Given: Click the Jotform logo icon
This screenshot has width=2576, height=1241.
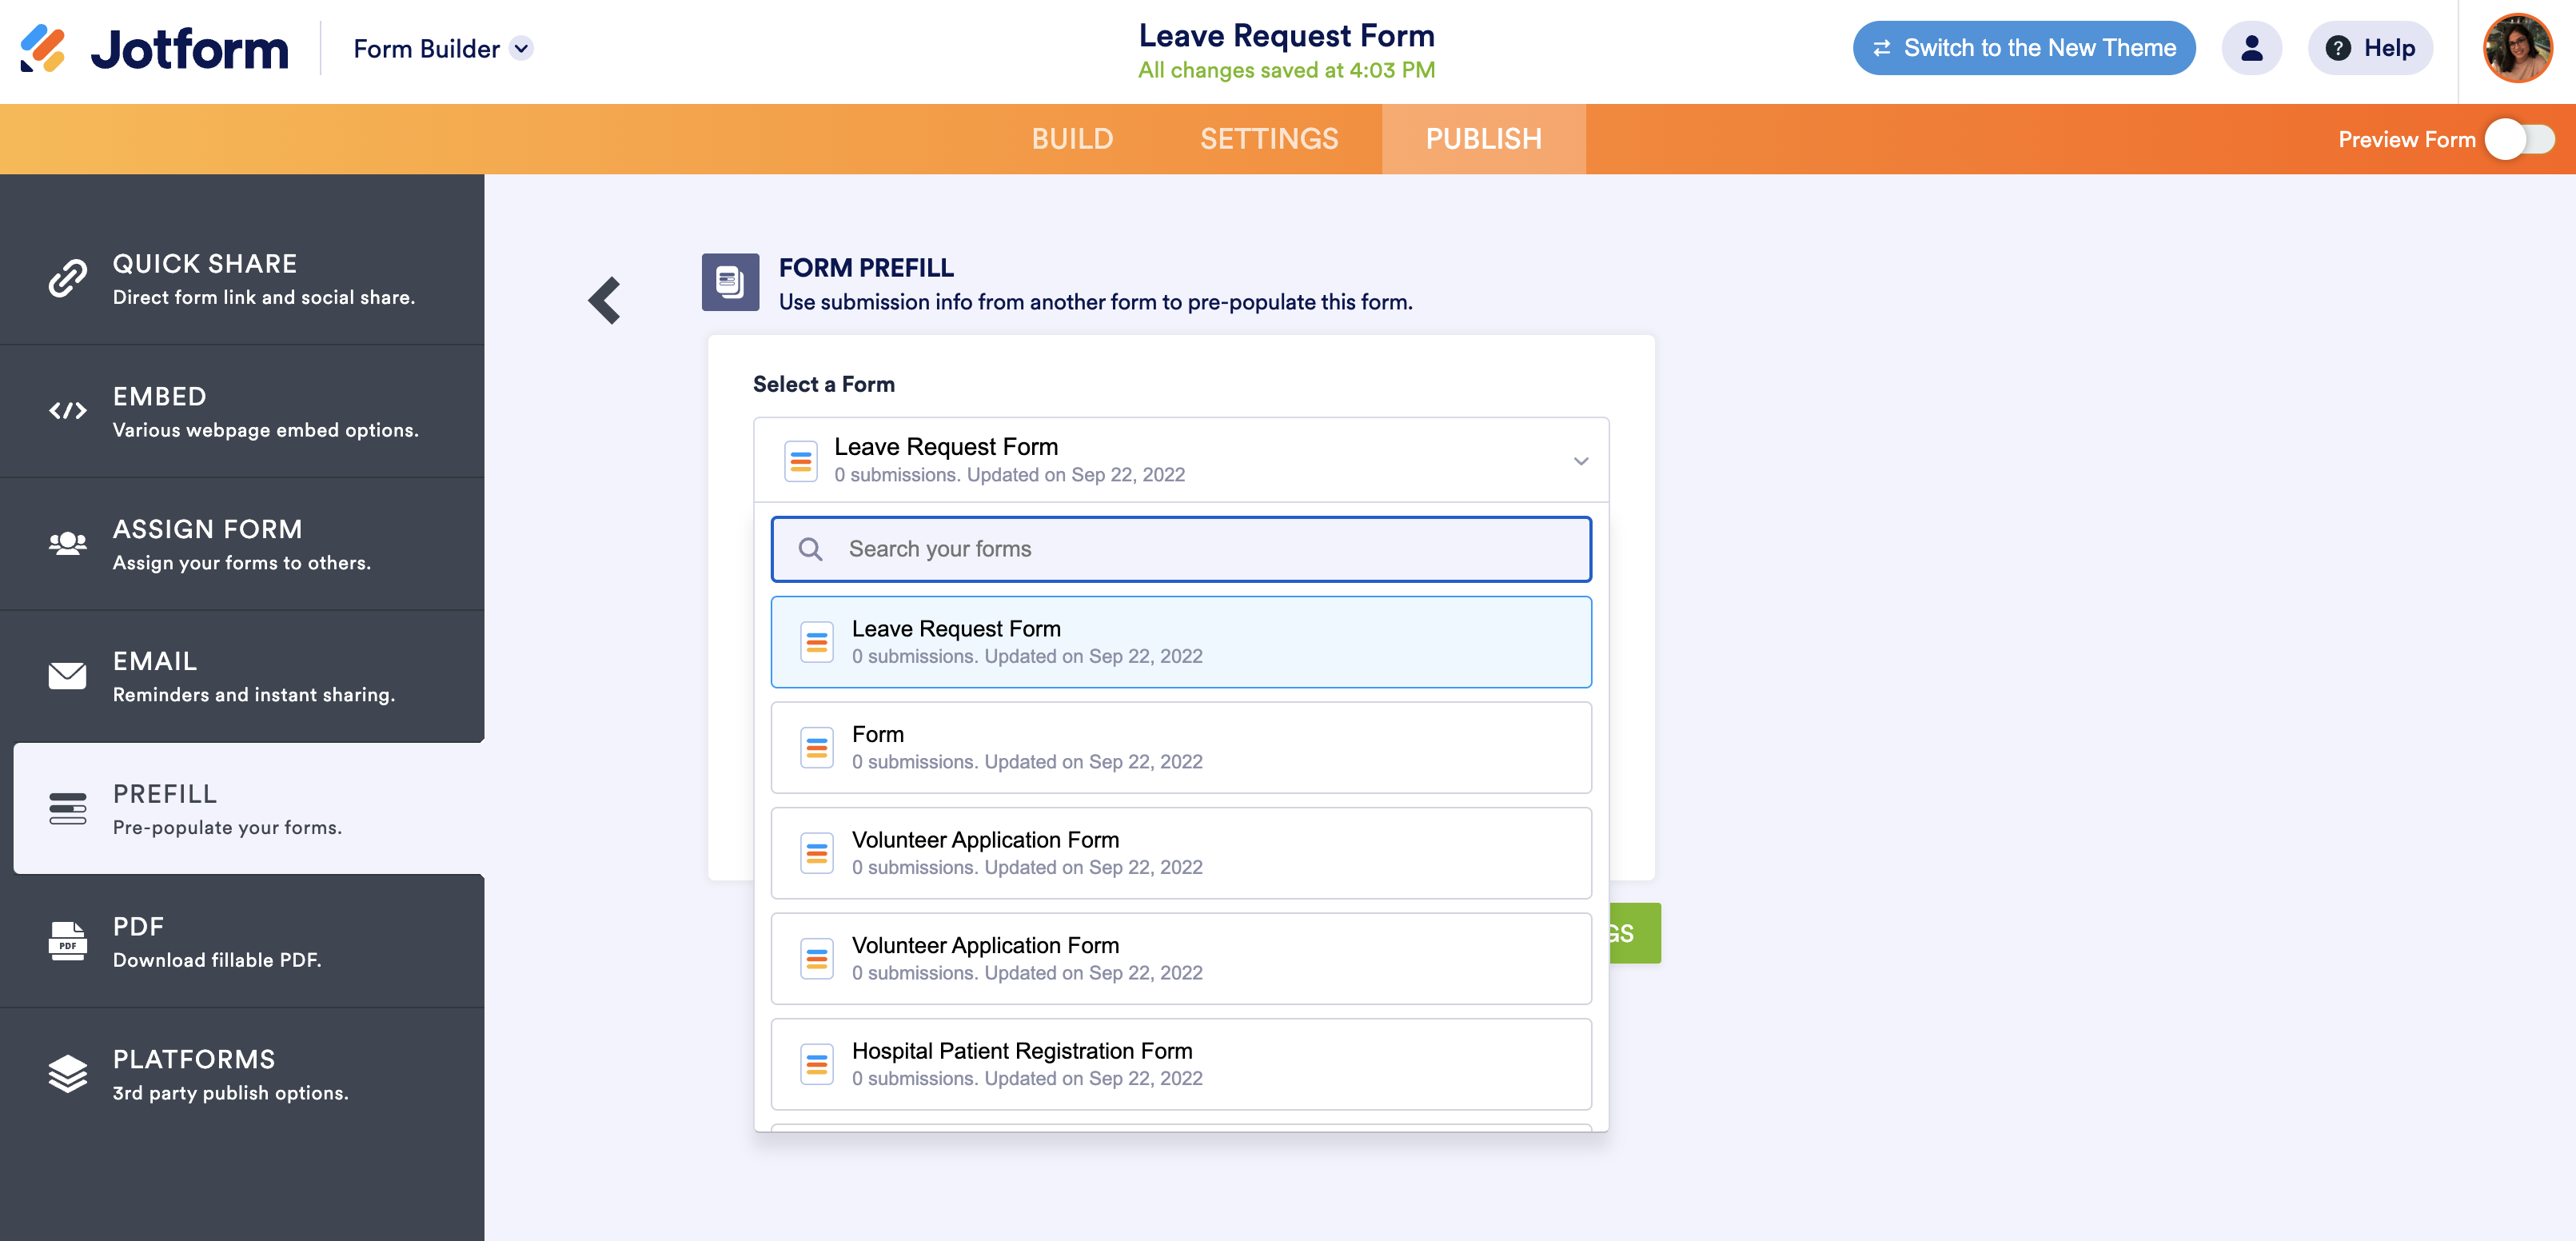Looking at the screenshot, I should pyautogui.click(x=42, y=48).
